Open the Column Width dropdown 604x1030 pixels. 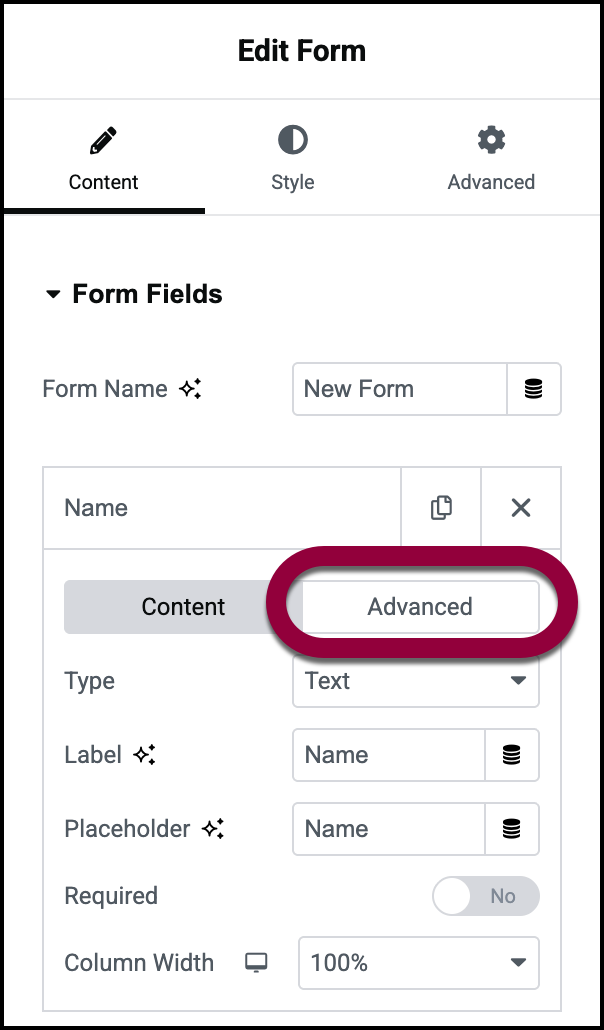click(x=419, y=963)
